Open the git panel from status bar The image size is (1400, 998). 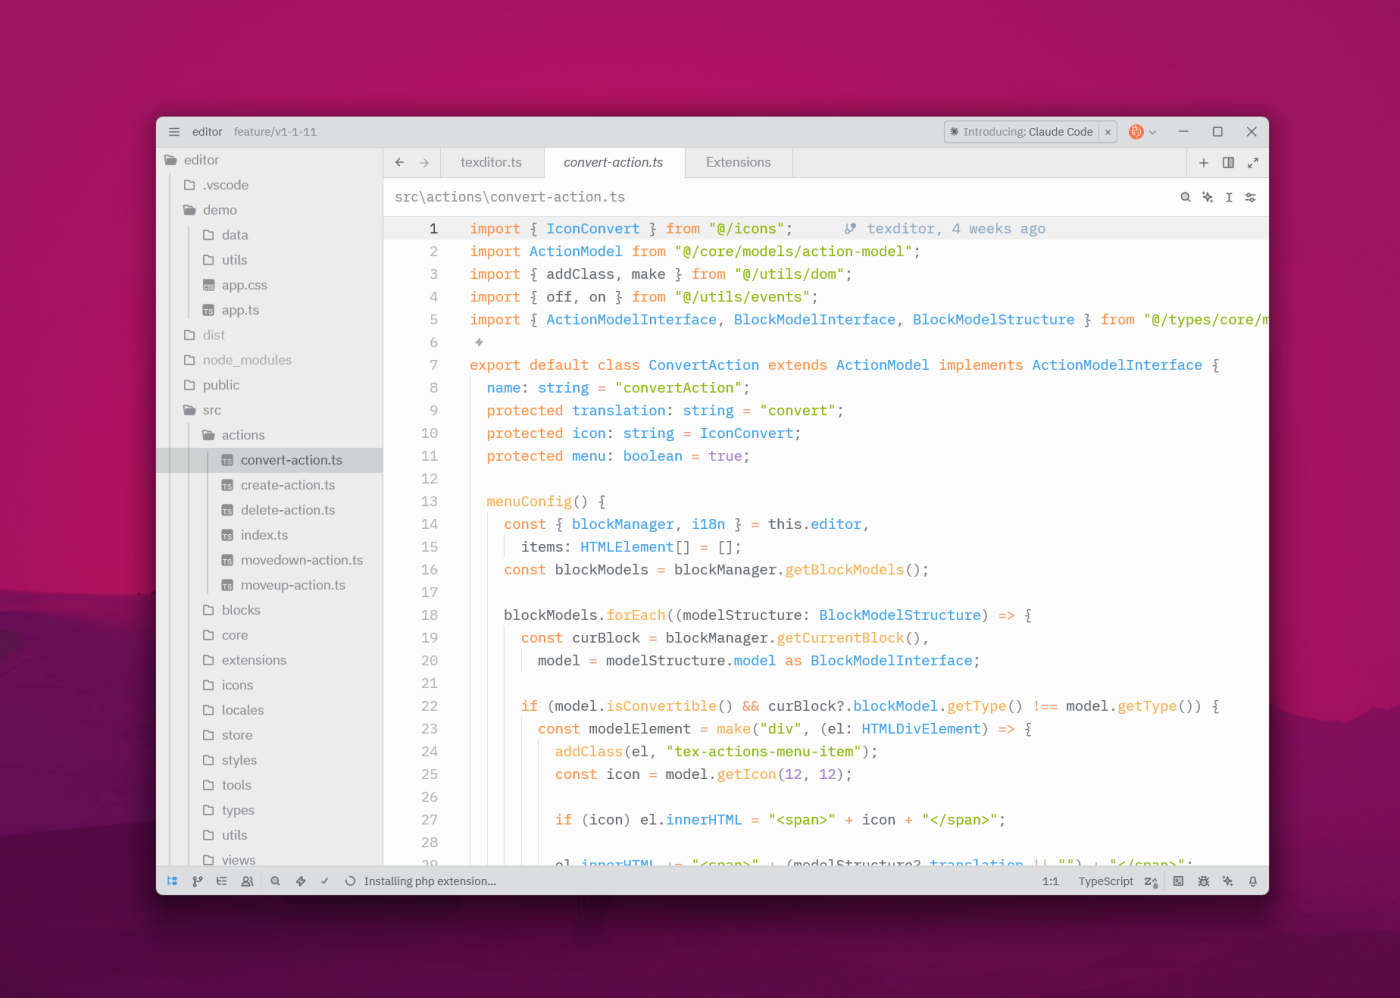pyautogui.click(x=197, y=881)
